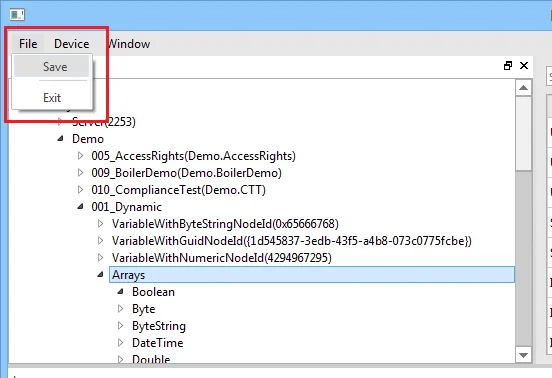This screenshot has height=378, width=552.
Task: Expand the VariableWithGuidNodeId node
Action: pyautogui.click(x=100, y=240)
